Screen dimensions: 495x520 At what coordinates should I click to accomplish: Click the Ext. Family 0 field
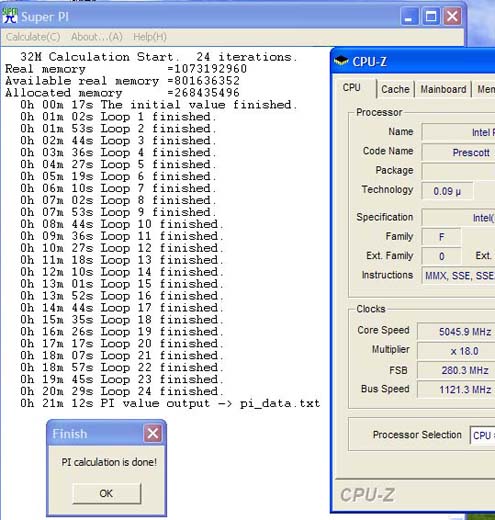[441, 256]
